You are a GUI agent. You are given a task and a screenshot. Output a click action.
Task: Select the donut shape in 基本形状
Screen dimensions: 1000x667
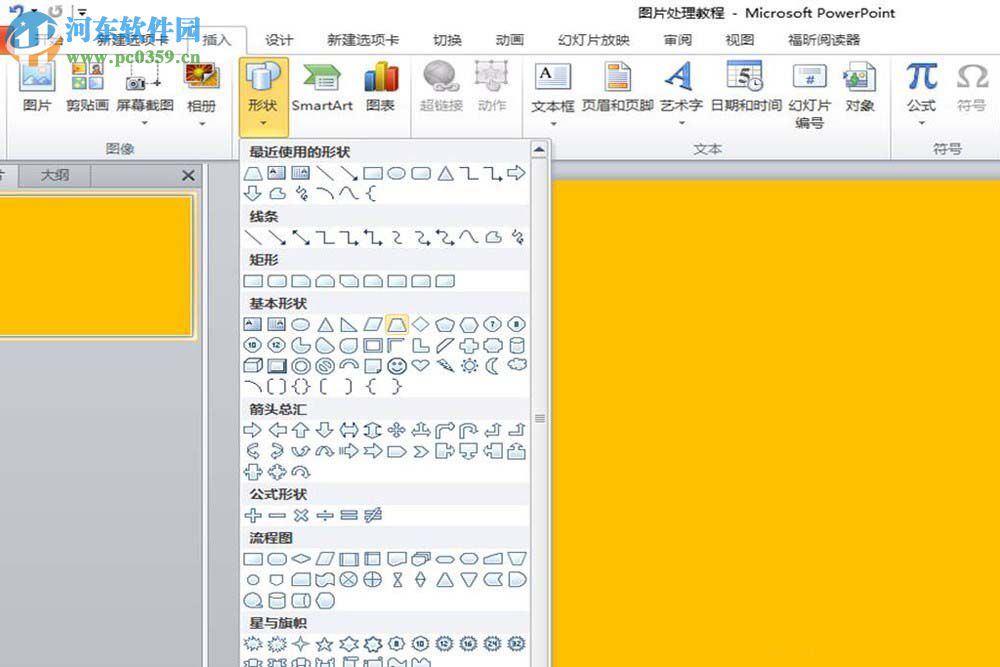pos(301,365)
